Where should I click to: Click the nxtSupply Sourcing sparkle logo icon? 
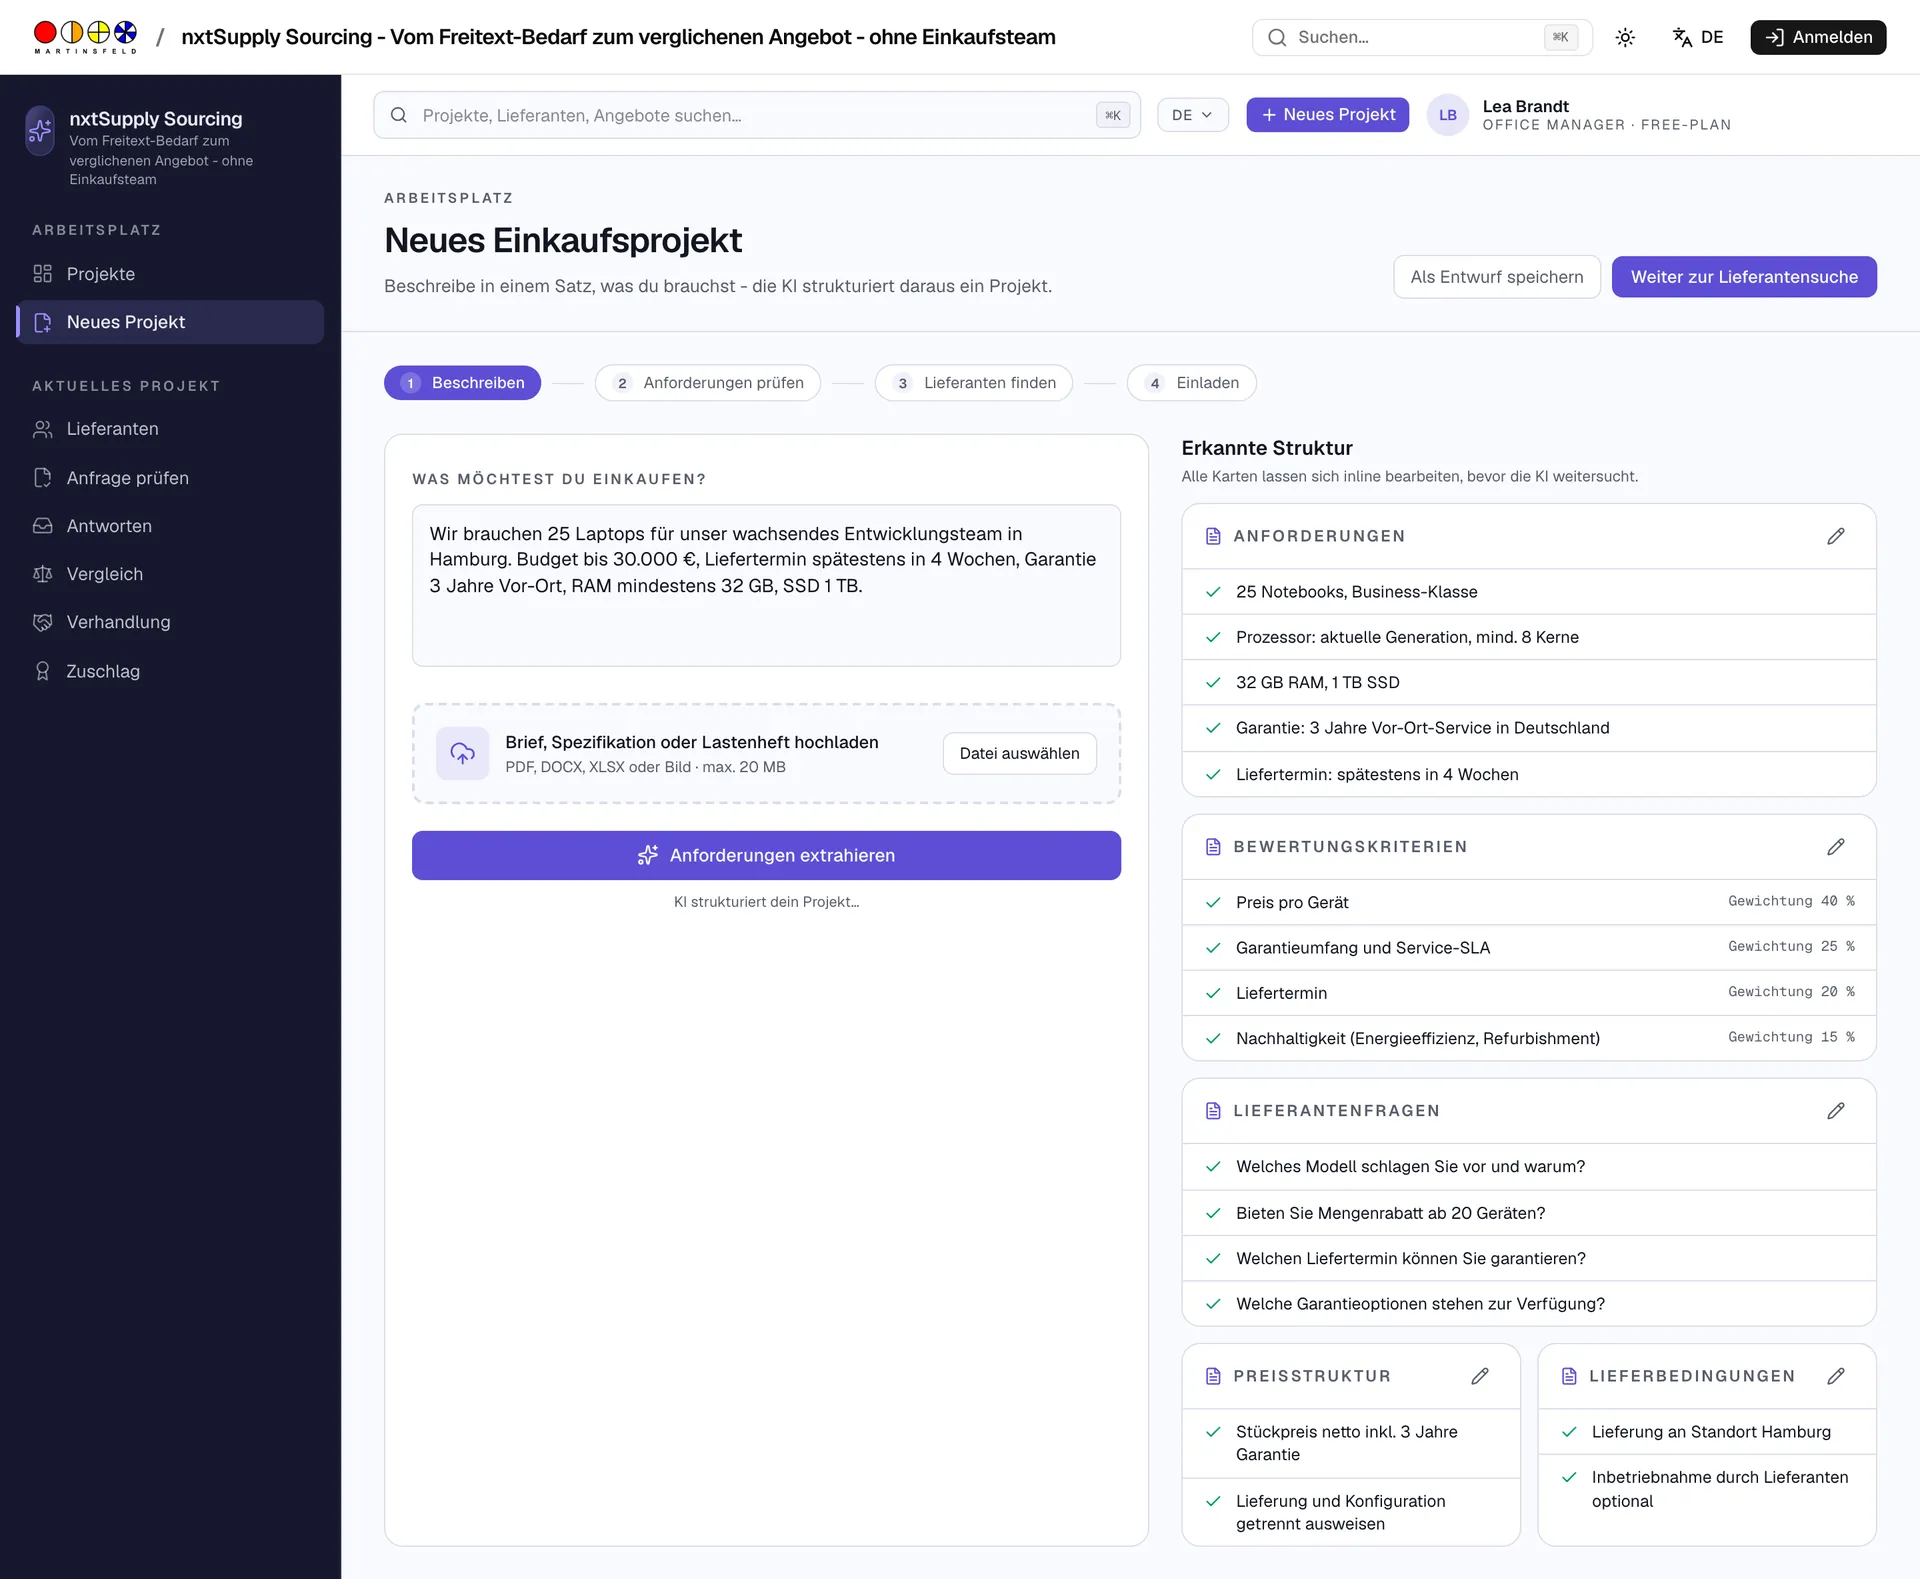click(40, 130)
